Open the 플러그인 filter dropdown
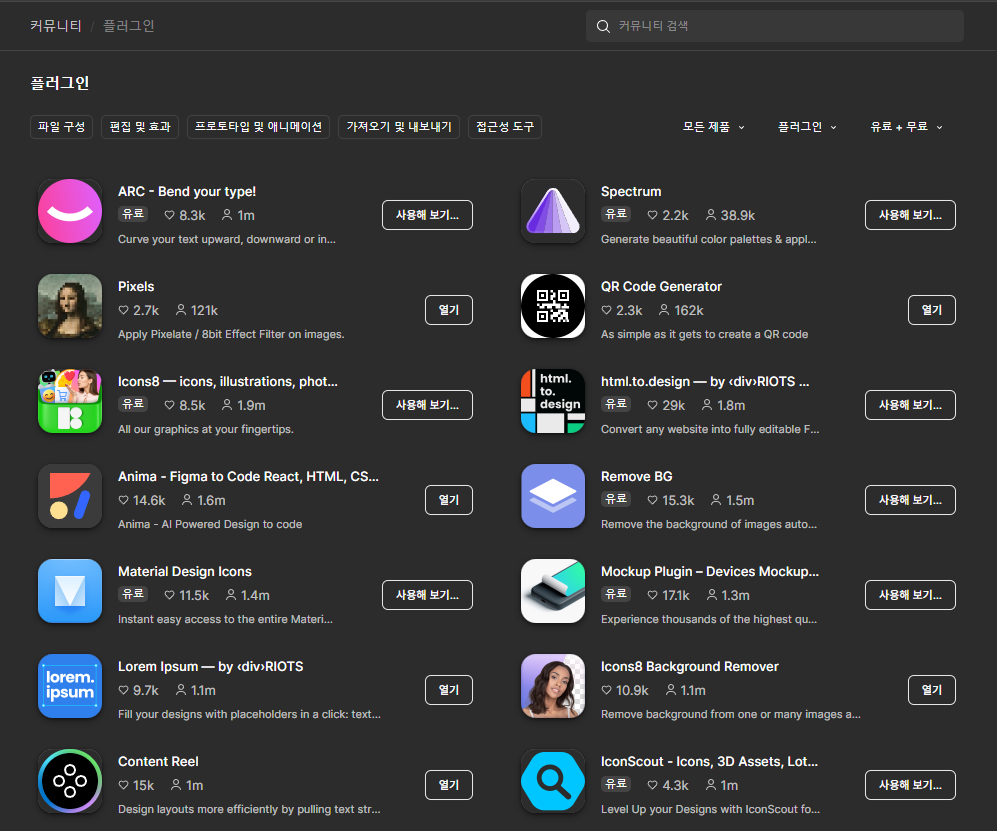This screenshot has height=831, width=997. 807,127
